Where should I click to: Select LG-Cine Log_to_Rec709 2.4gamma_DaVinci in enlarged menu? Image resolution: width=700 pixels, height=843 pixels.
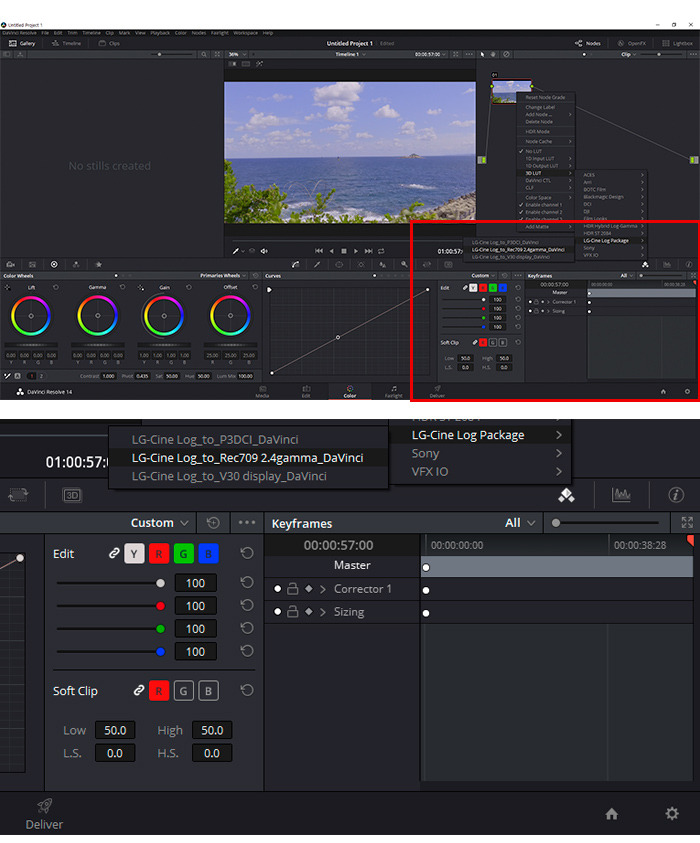pos(248,458)
